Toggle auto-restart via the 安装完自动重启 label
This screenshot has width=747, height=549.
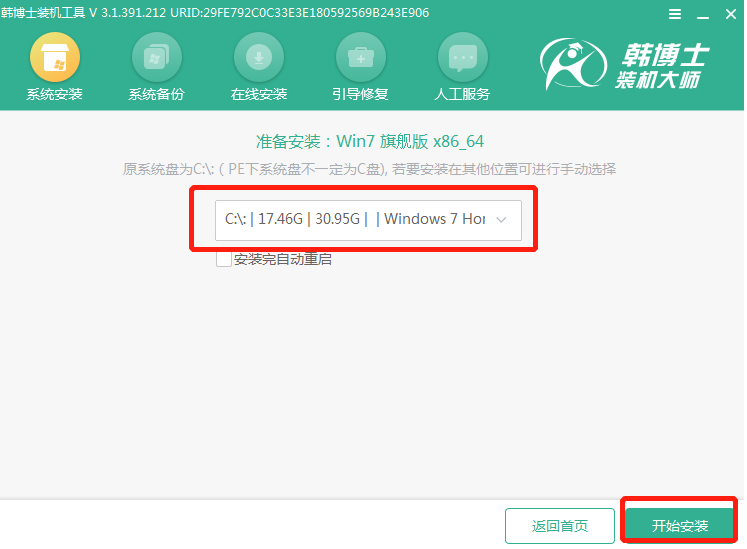283,259
